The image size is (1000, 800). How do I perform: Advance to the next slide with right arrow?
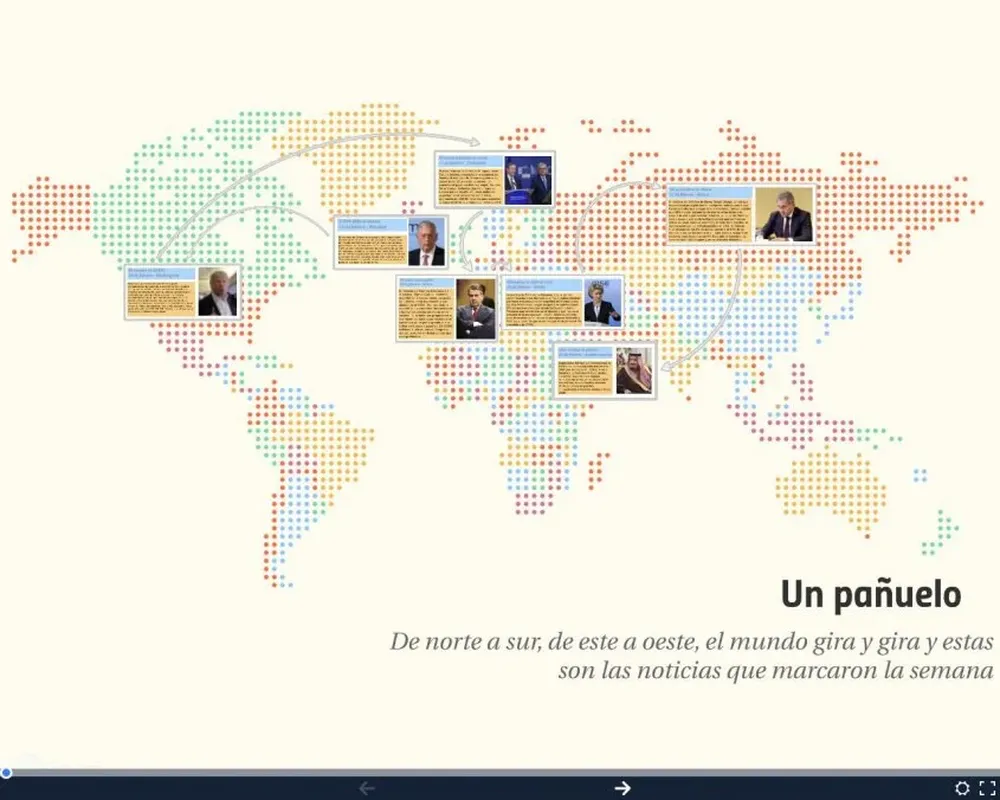coord(622,788)
